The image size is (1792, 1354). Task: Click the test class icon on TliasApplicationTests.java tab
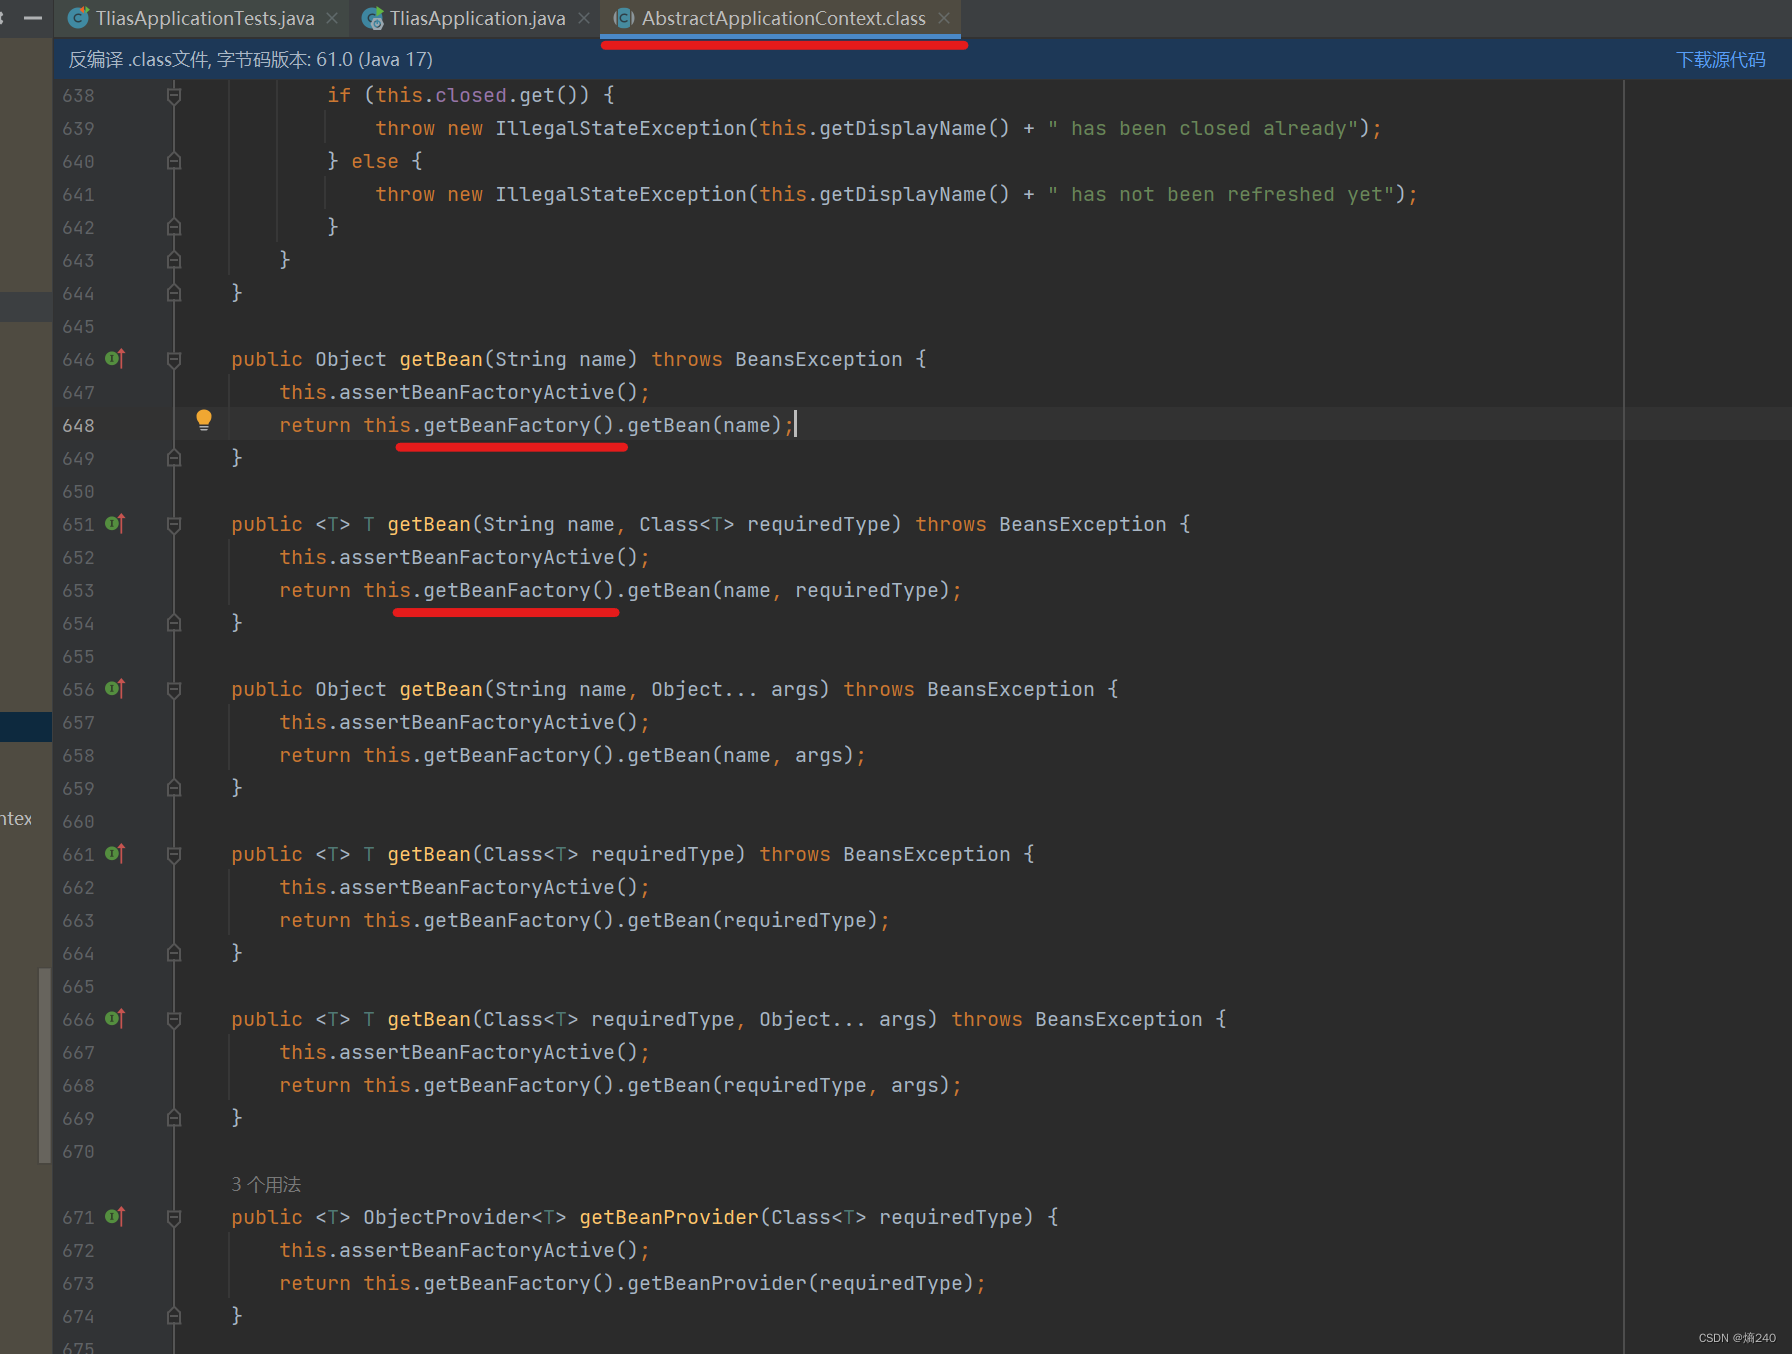tap(76, 17)
